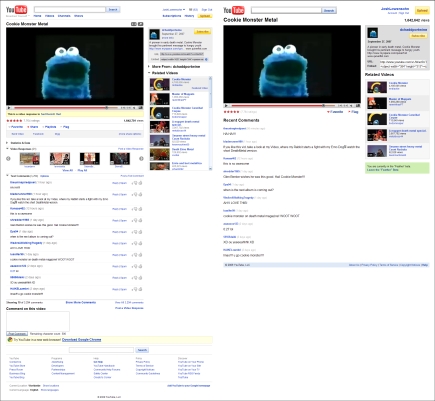
Task: Click the wide-player icon above the left video
Action: 134,24
